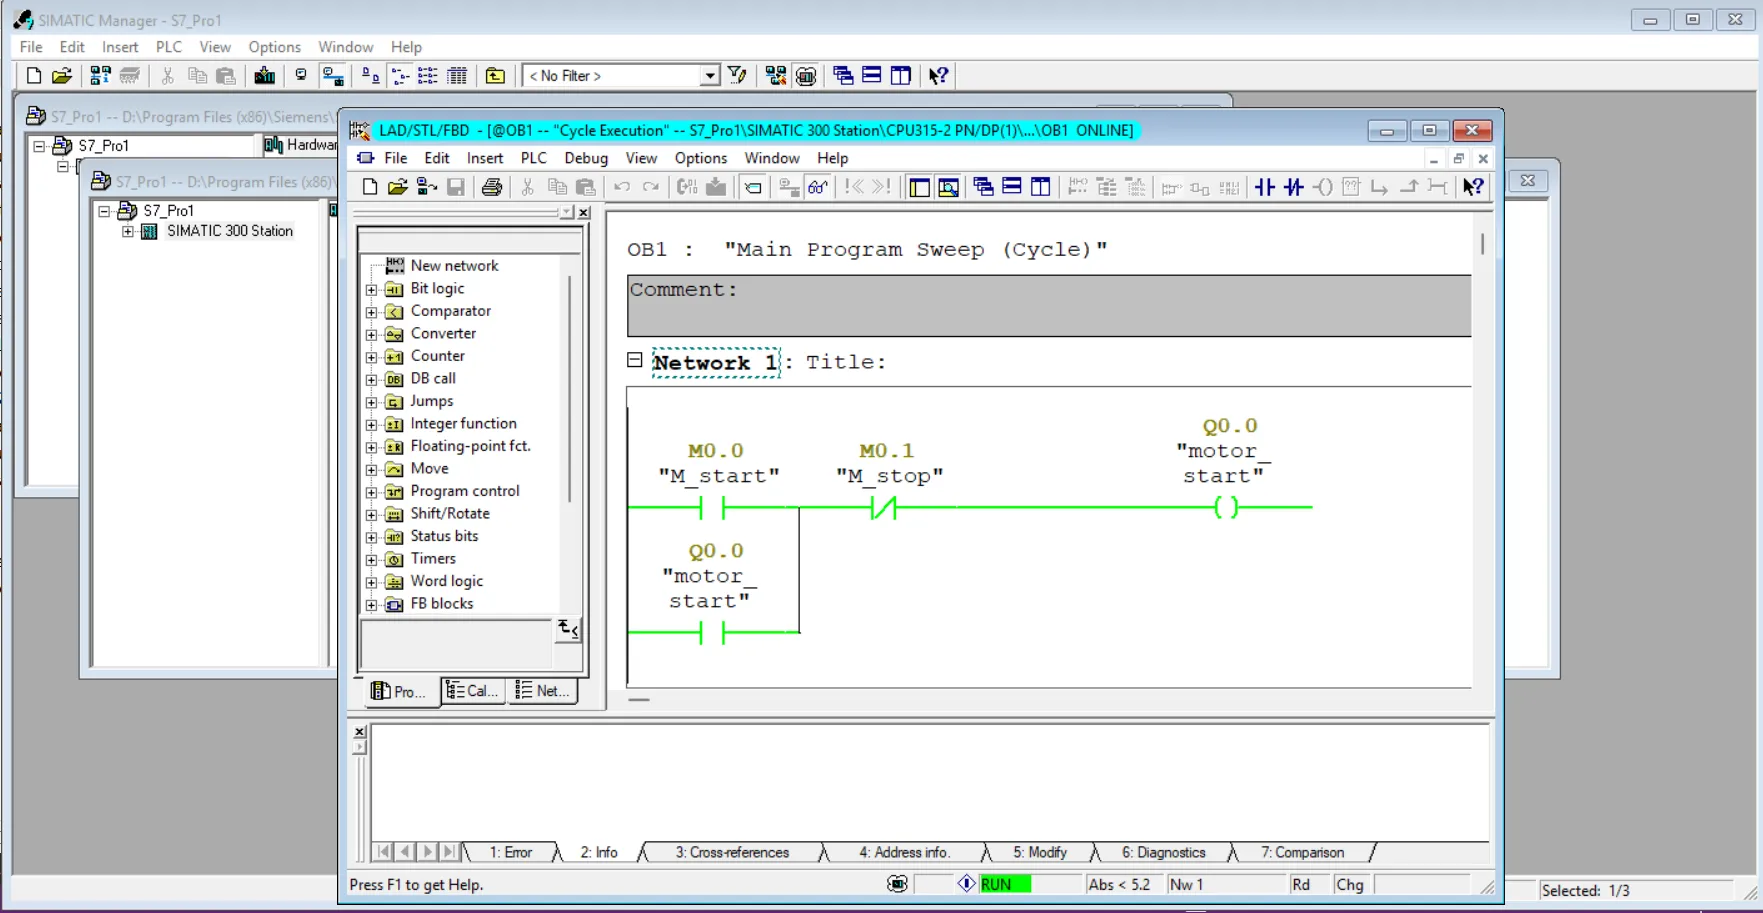Click Close Branch icon in LAD toolbar
Screen dimensions: 1763x913
[1409, 187]
